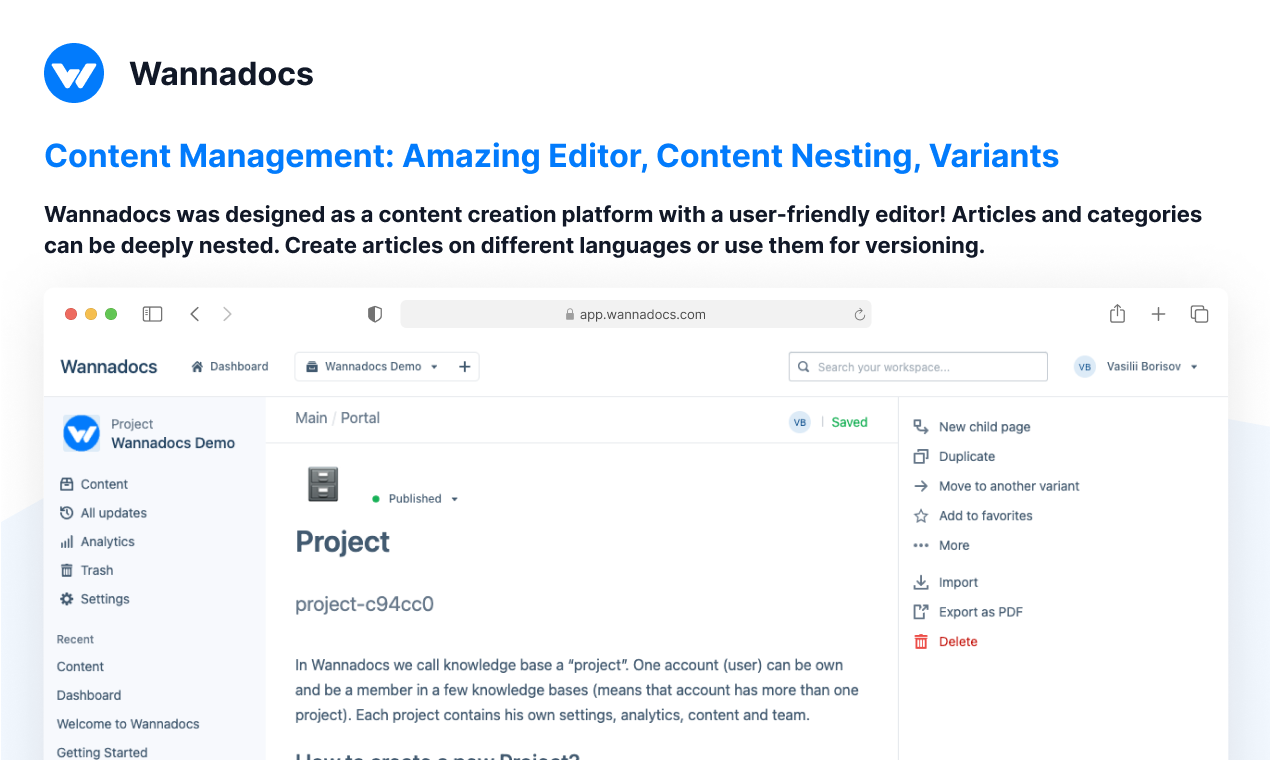
Task: Click the green Saved status
Action: pos(850,422)
